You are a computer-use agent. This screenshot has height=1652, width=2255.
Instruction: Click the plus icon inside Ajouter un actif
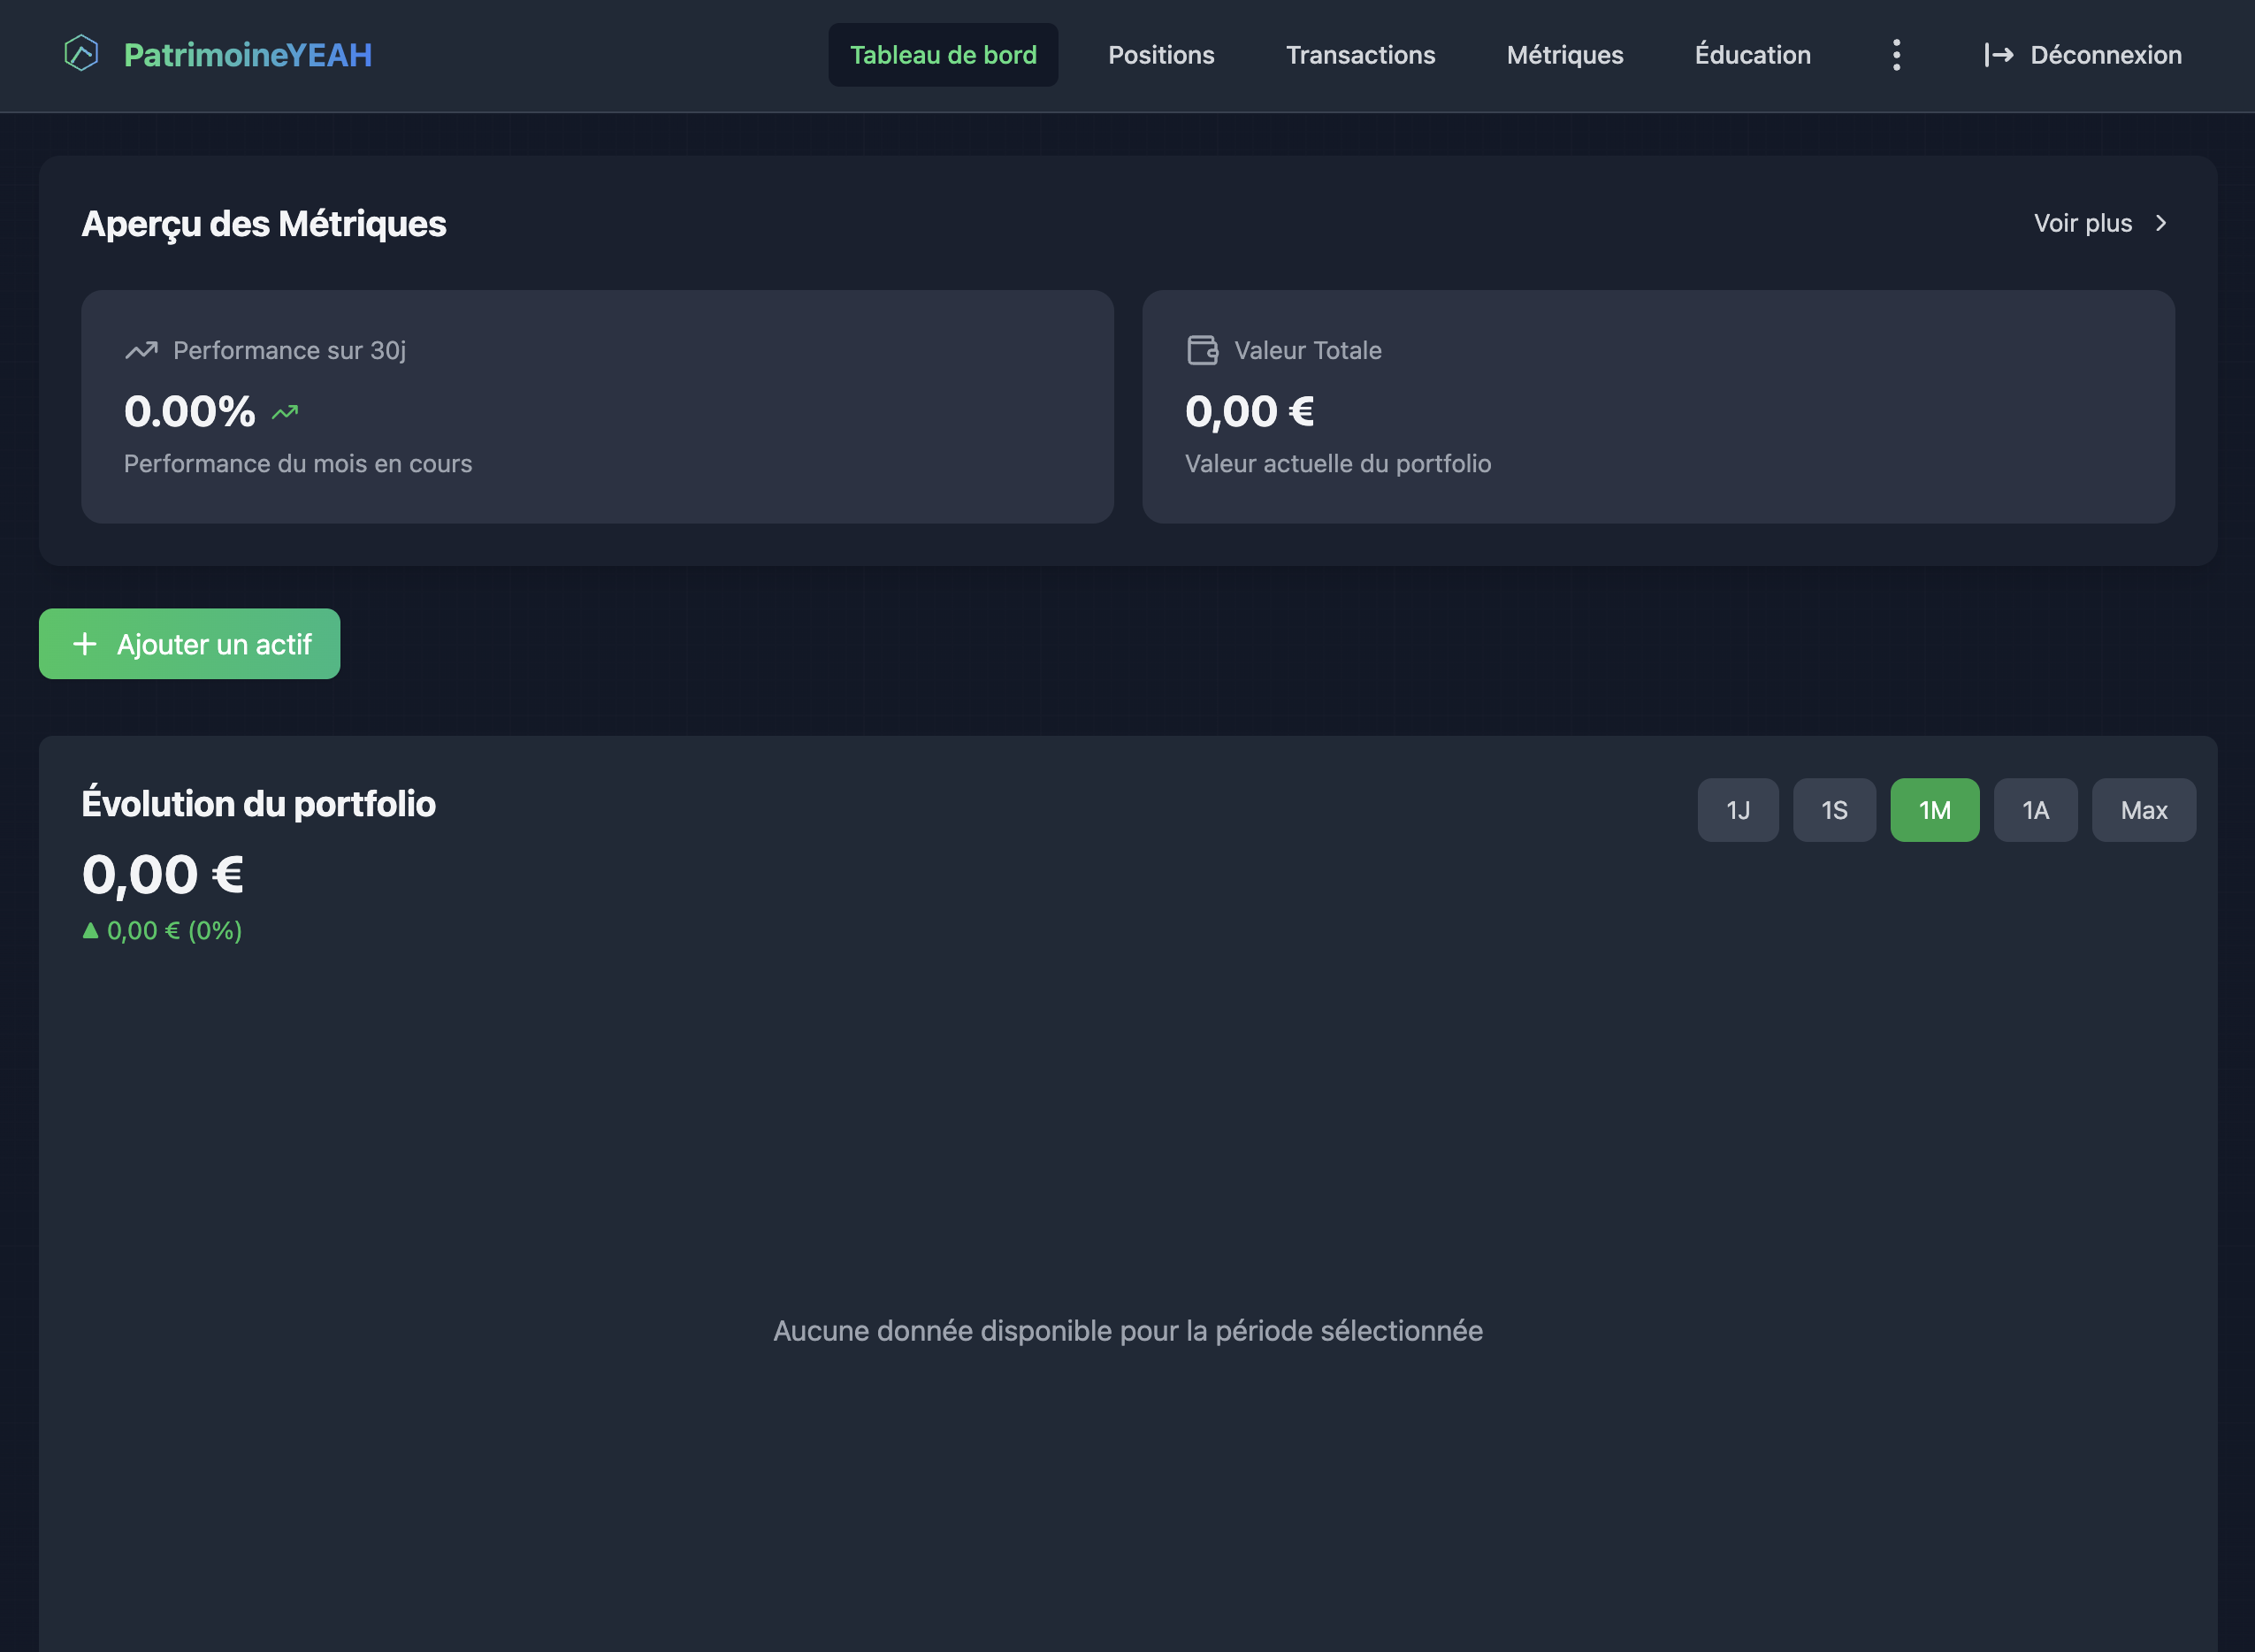click(x=85, y=644)
